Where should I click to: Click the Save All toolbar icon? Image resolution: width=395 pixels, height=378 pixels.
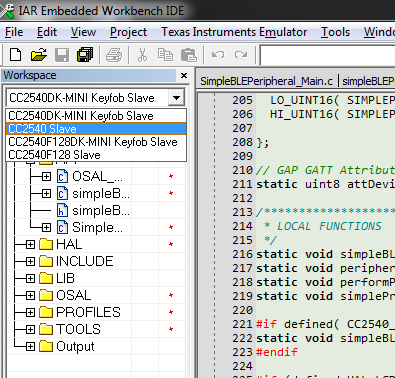click(x=85, y=55)
